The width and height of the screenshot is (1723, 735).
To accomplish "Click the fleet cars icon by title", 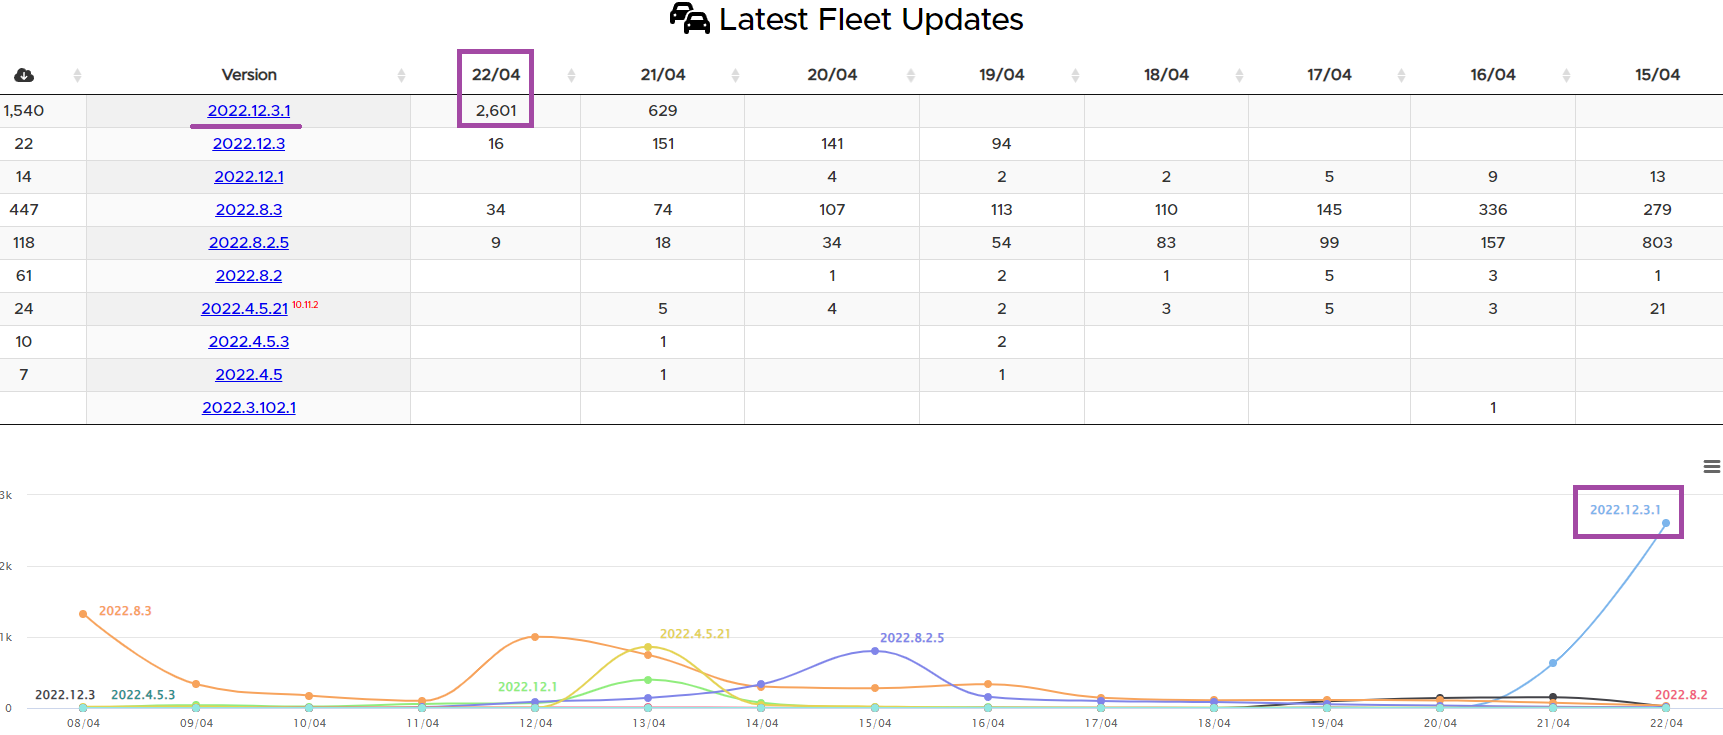I will (x=689, y=19).
